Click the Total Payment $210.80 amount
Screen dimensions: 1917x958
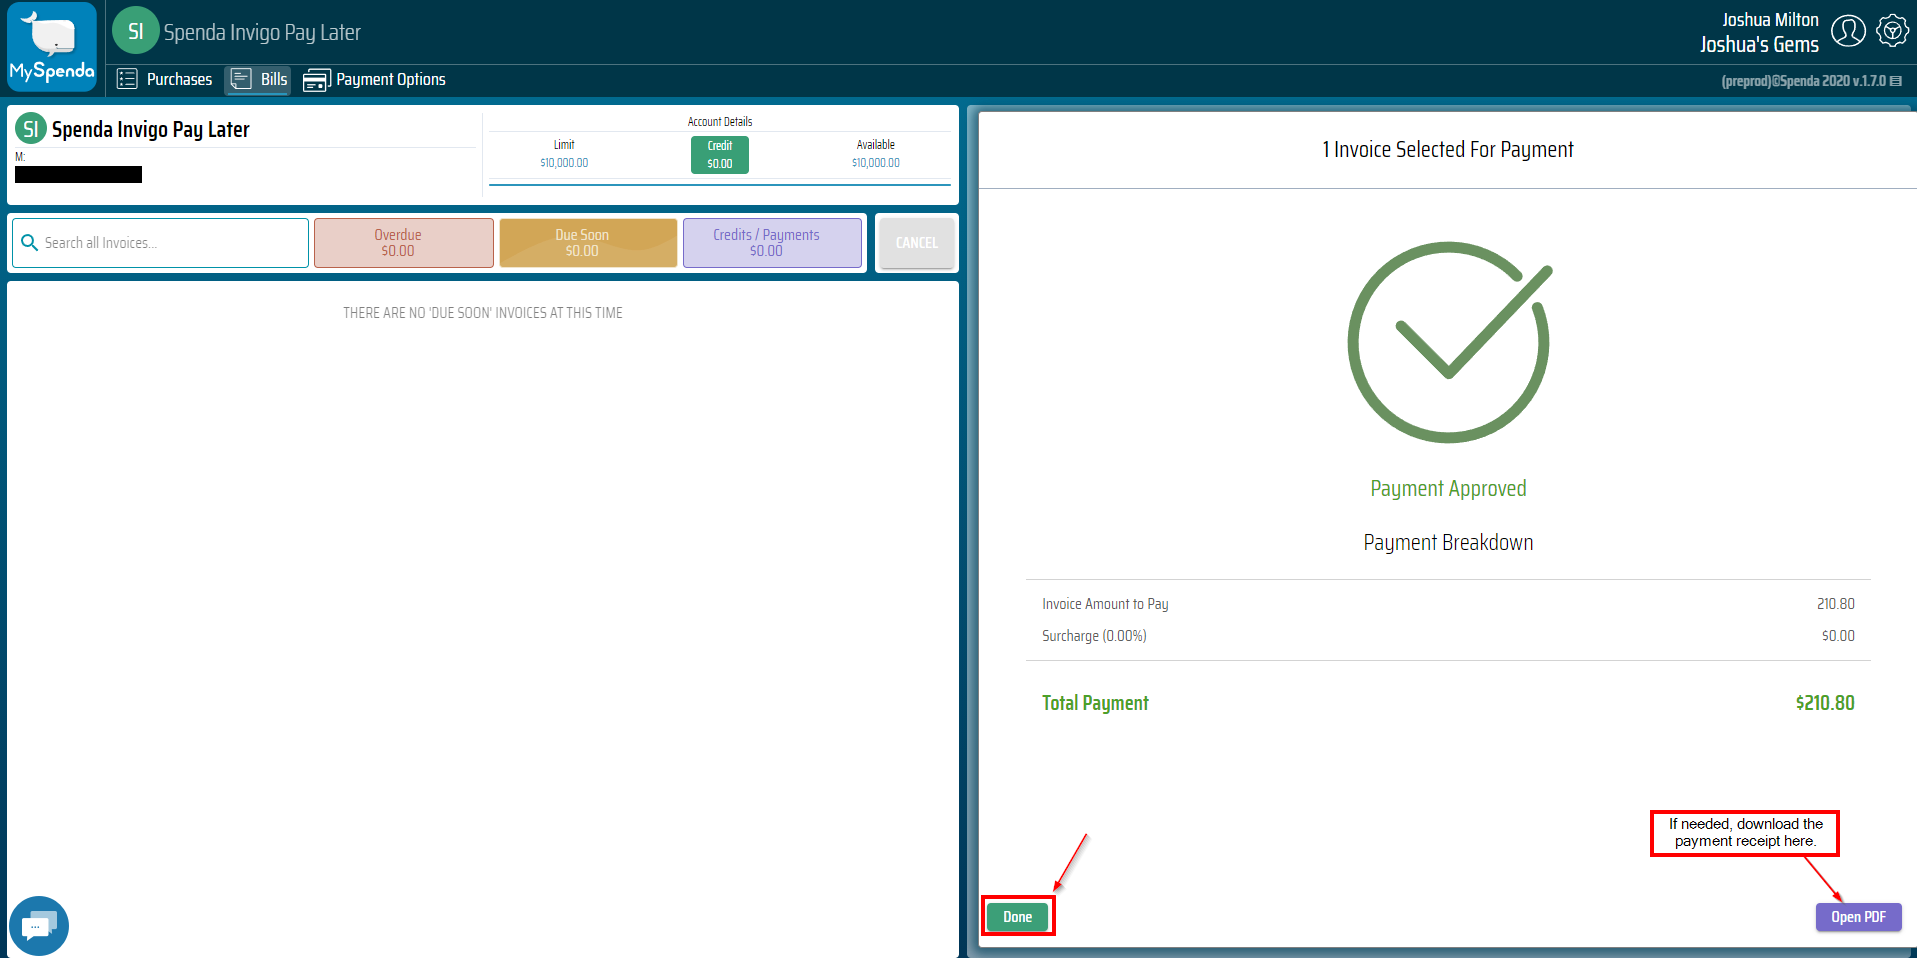(x=1824, y=703)
